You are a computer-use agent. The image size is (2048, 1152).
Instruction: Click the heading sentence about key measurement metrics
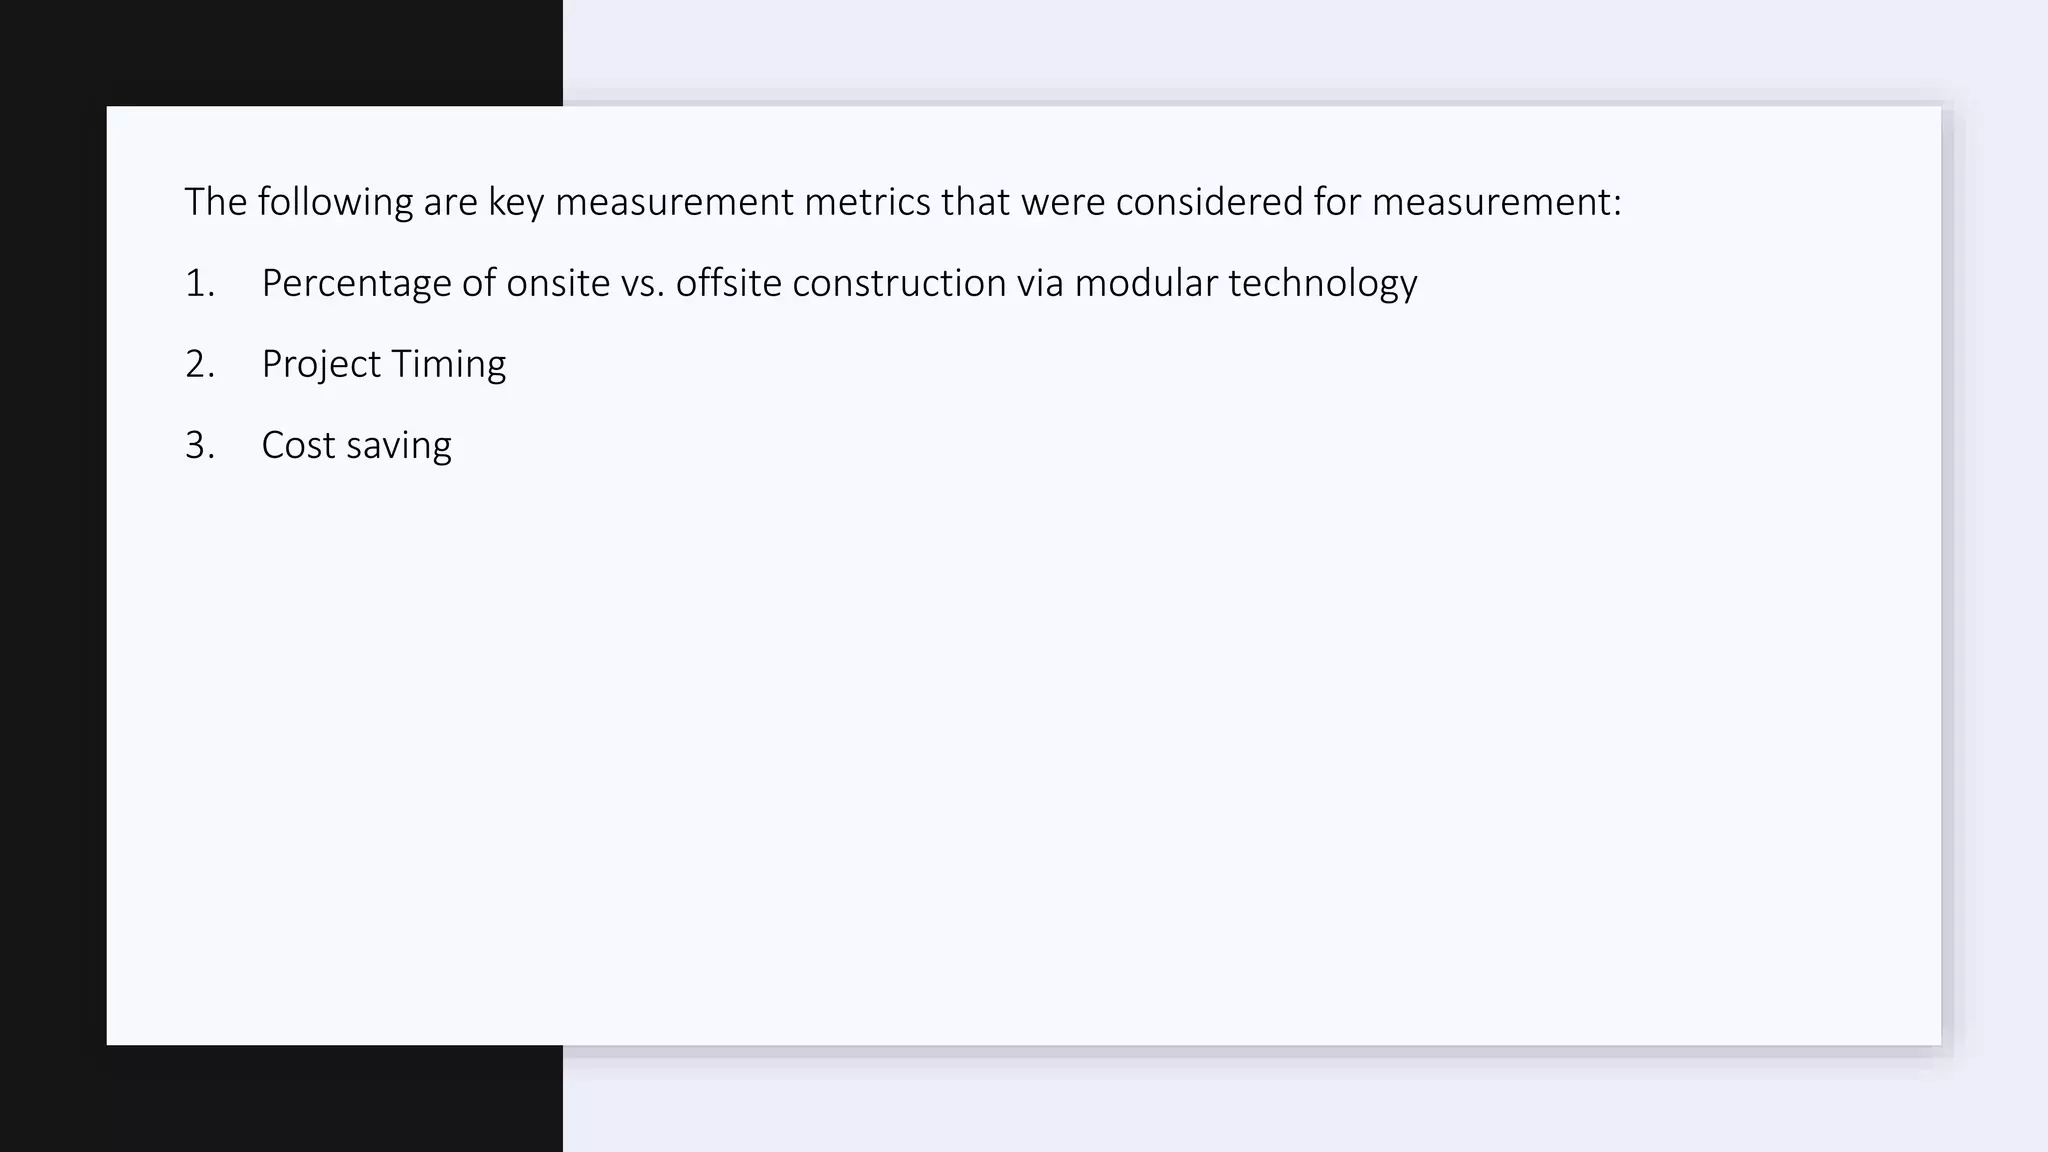(x=902, y=202)
